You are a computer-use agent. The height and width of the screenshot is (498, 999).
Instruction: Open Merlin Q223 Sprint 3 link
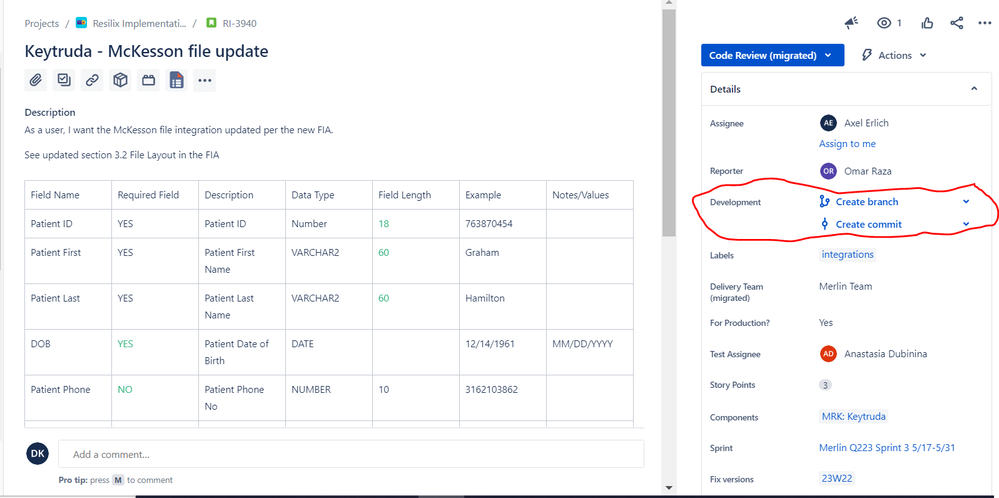click(887, 448)
